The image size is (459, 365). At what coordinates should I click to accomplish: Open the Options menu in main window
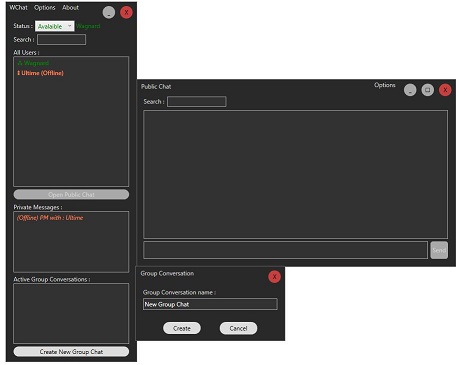click(45, 7)
